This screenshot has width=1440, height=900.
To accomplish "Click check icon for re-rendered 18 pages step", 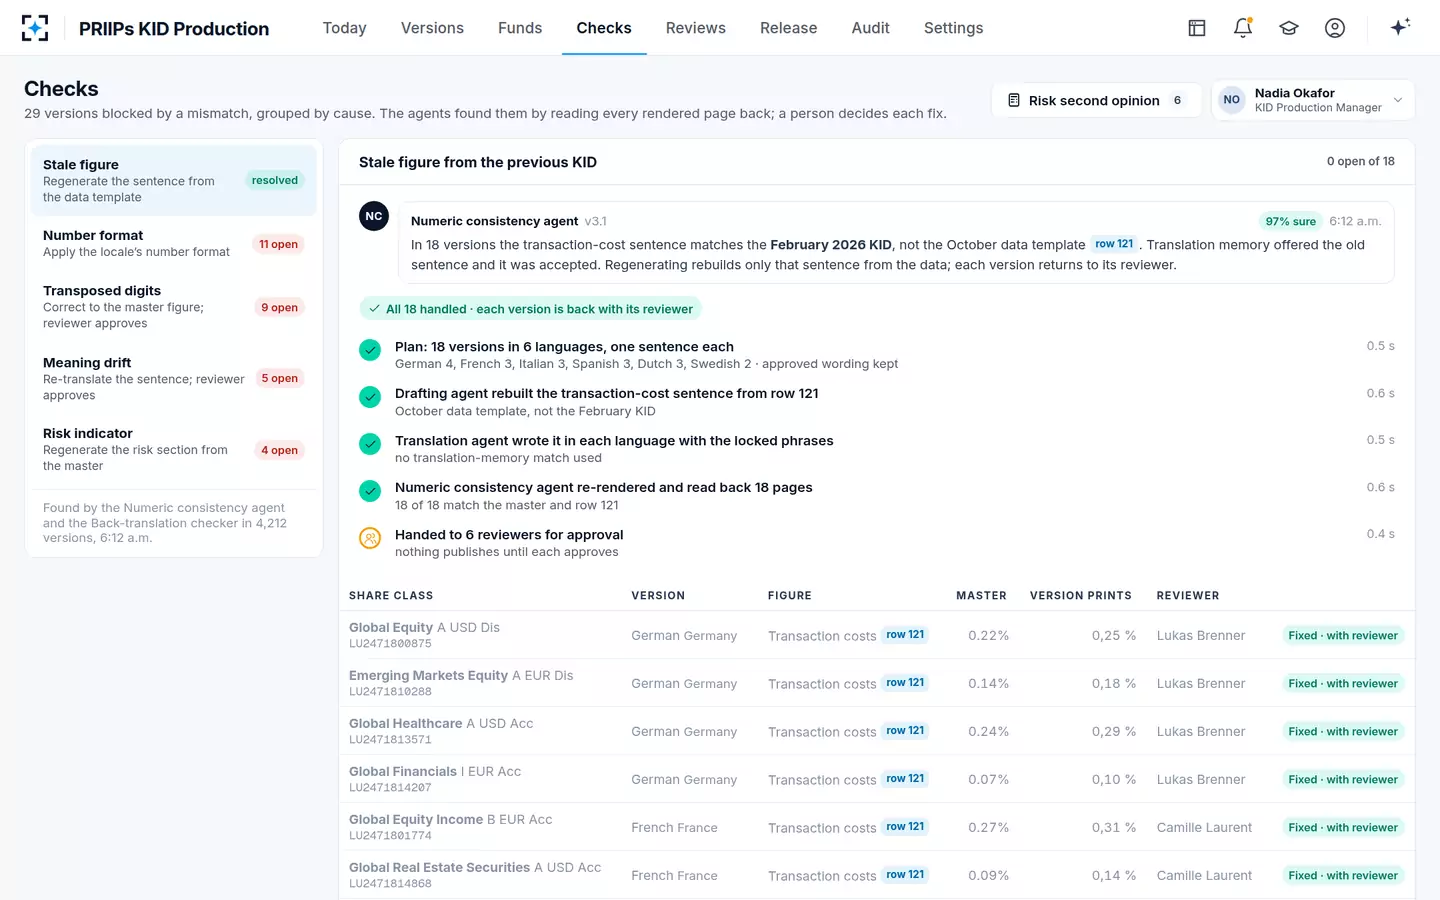I will (x=370, y=491).
